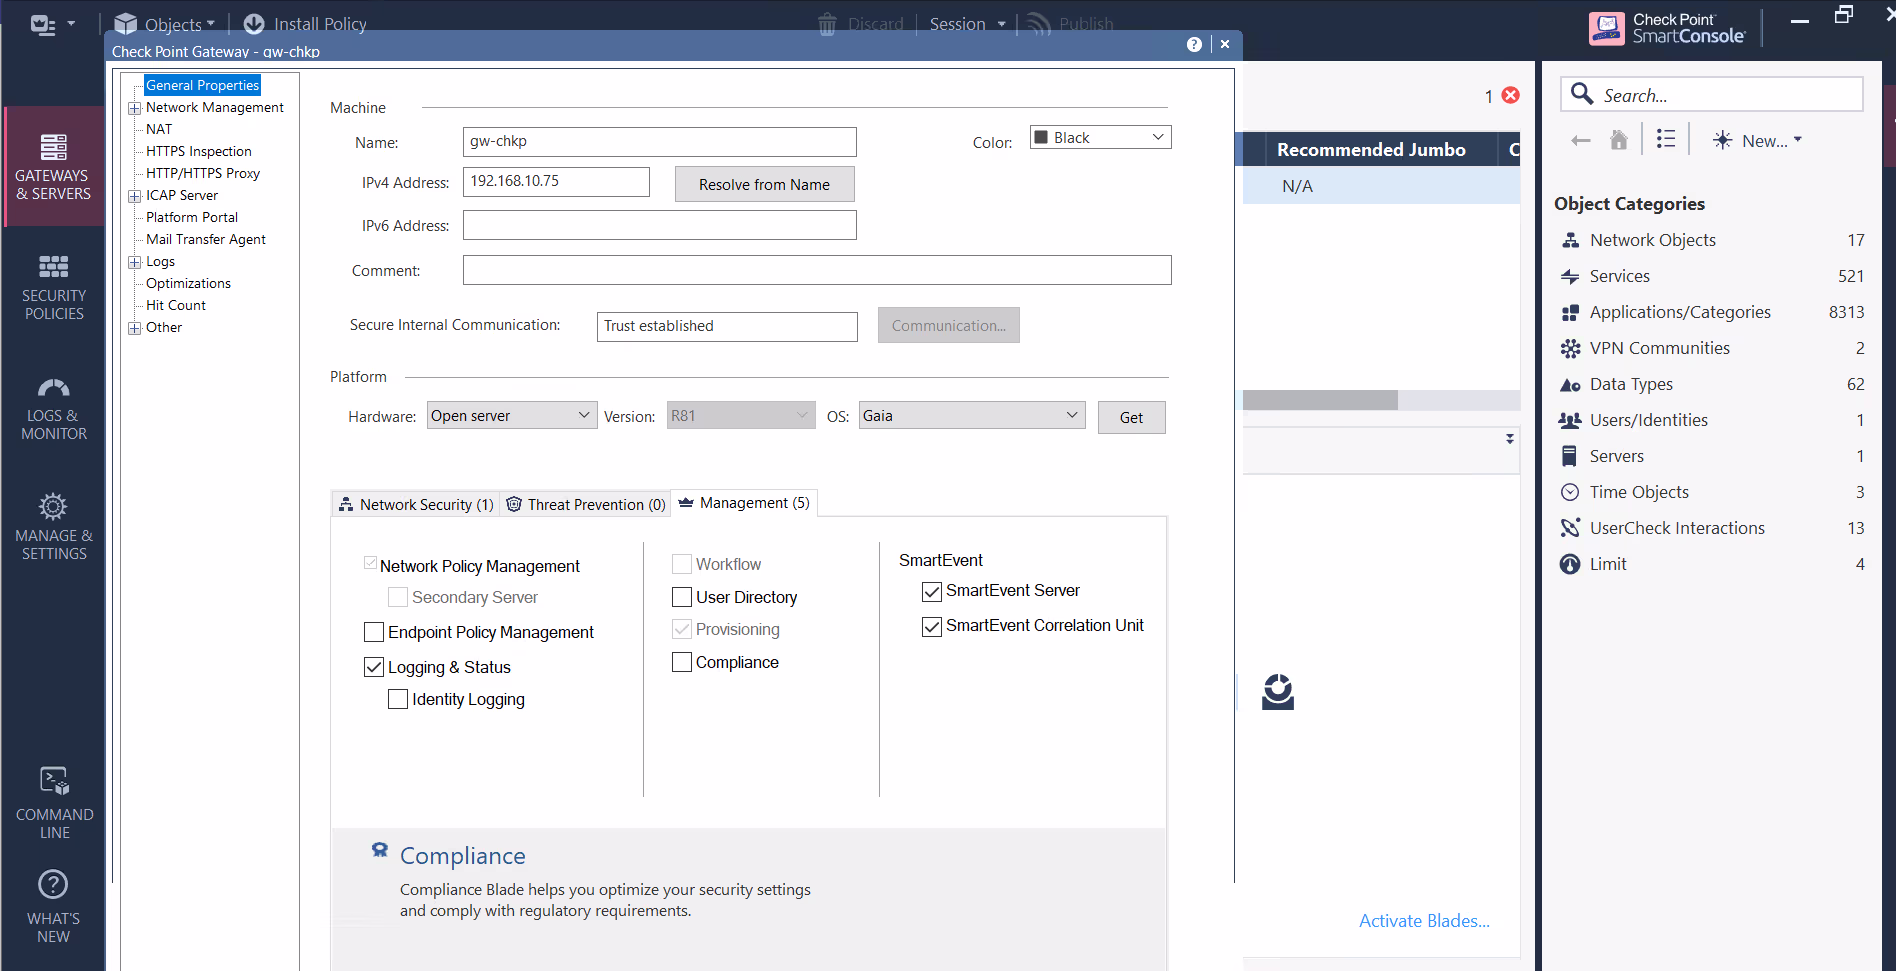Click the Objects menu icon
1897x971 pixels.
(x=125, y=24)
